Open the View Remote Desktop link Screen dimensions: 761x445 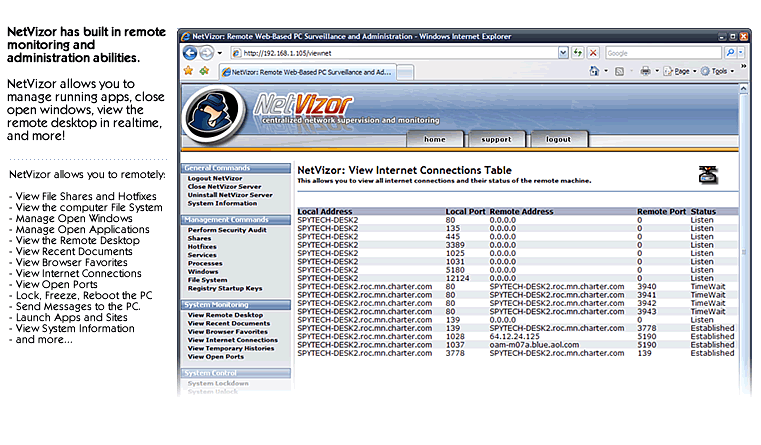coord(225,315)
